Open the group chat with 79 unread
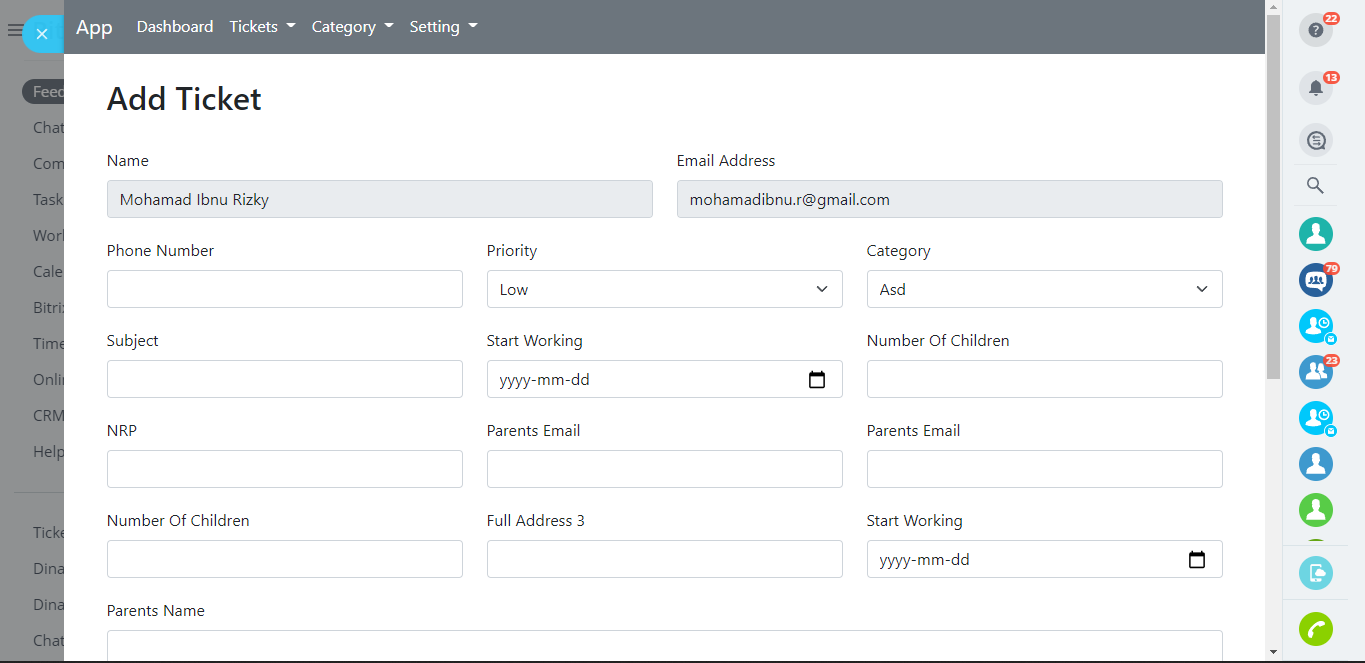Screen dimensions: 1365x663 (1315, 280)
